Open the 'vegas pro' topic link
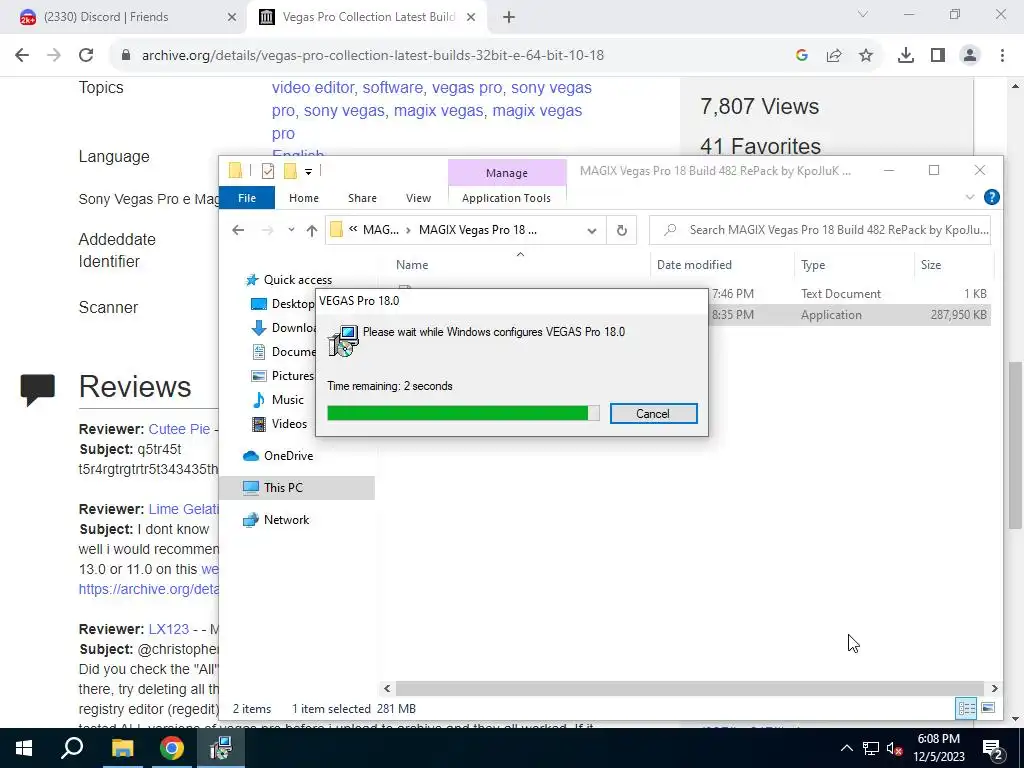The height and width of the screenshot is (768, 1024). click(x=467, y=88)
